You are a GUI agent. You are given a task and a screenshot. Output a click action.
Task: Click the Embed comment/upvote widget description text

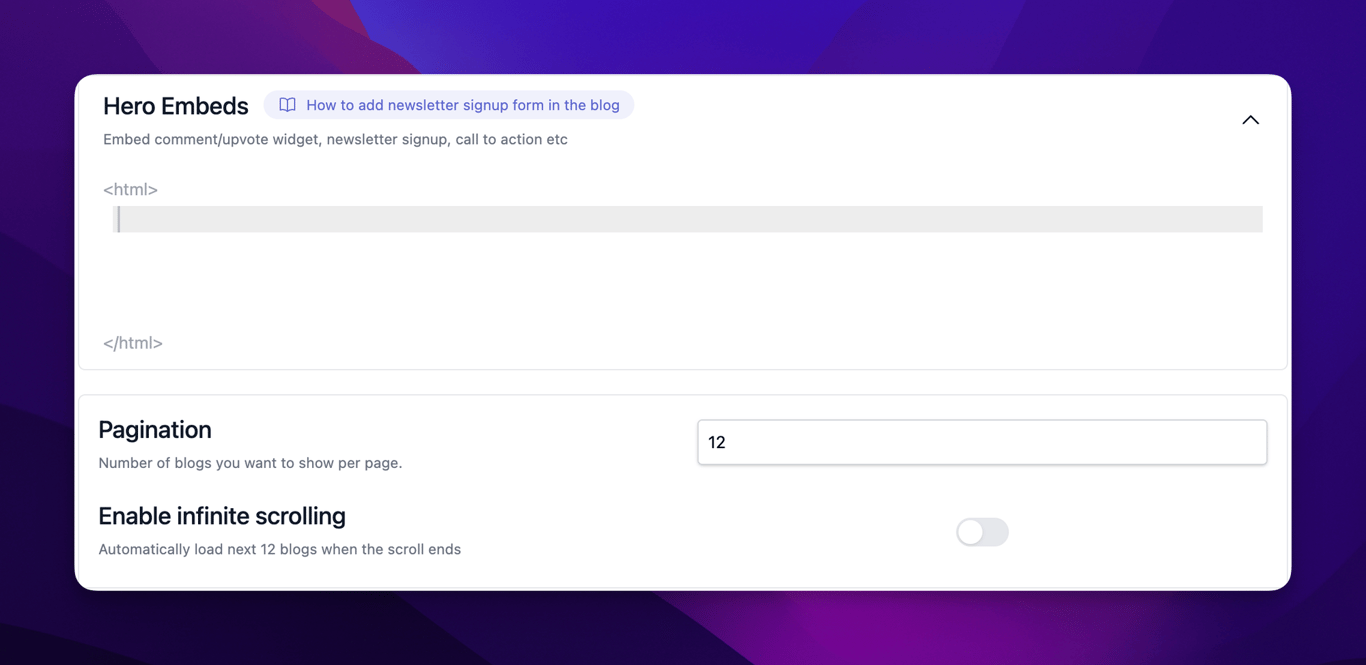tap(335, 139)
